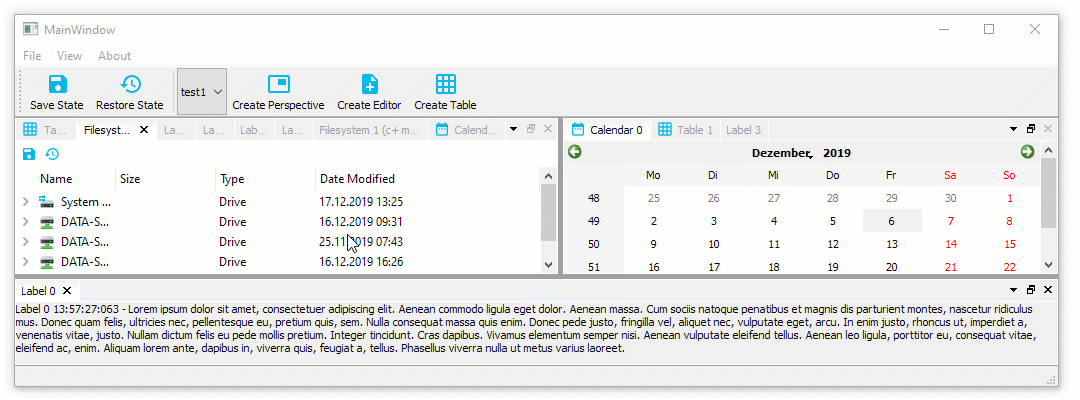Go to previous month in calendar
Image resolution: width=1080 pixels, height=400 pixels.
pos(575,152)
